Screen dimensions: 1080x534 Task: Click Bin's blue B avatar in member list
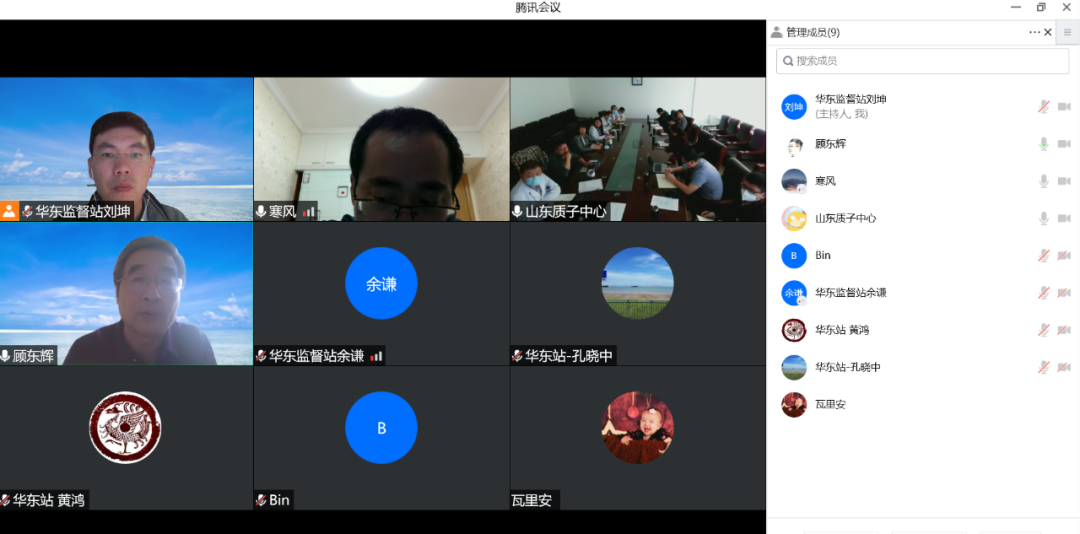point(793,256)
